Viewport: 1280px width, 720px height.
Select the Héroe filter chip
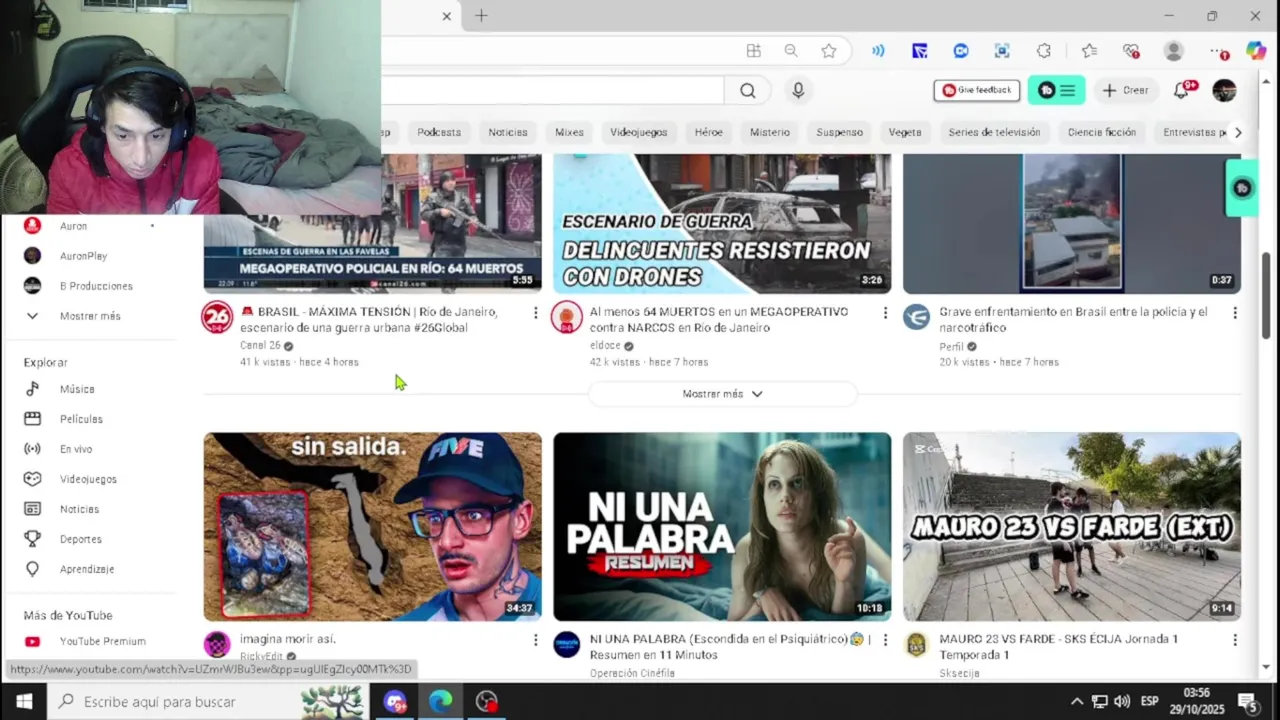(708, 132)
